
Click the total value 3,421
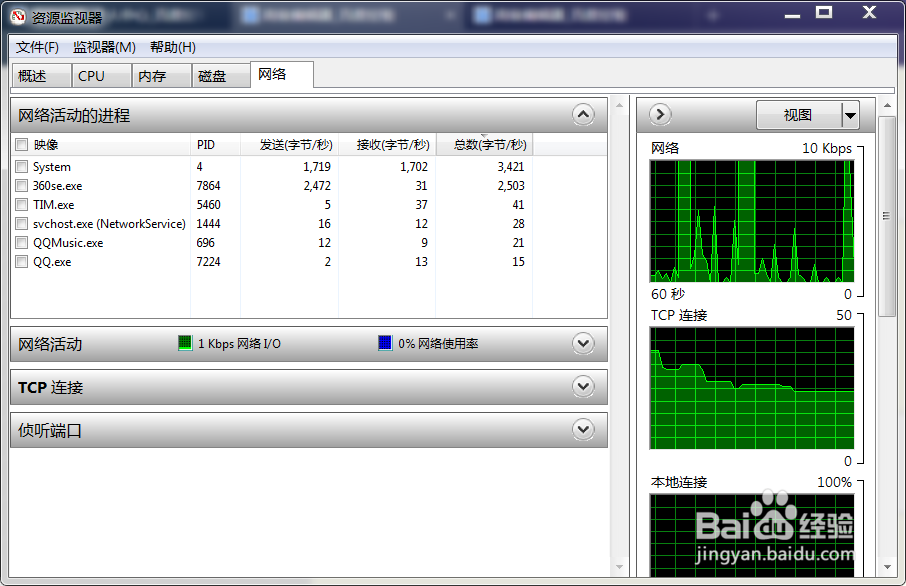pos(511,167)
